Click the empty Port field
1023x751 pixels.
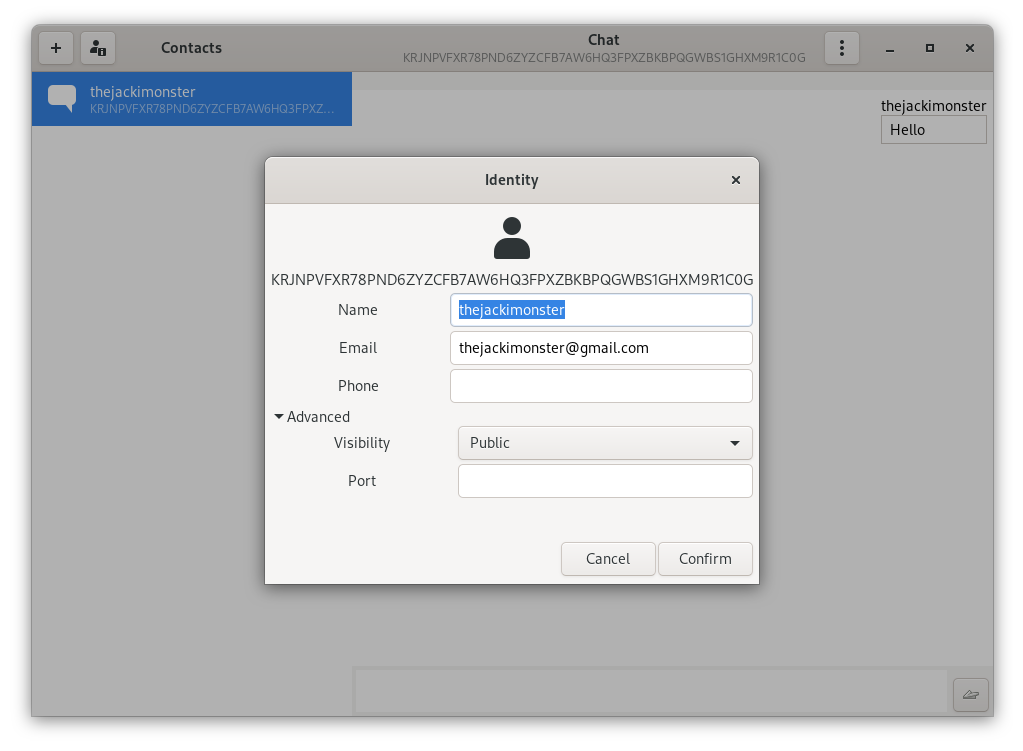coord(605,481)
